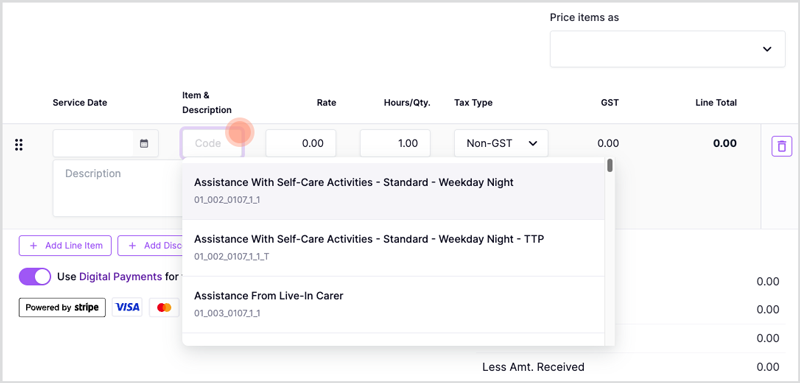
Task: Click the item list scrollbar thumb
Action: click(610, 166)
